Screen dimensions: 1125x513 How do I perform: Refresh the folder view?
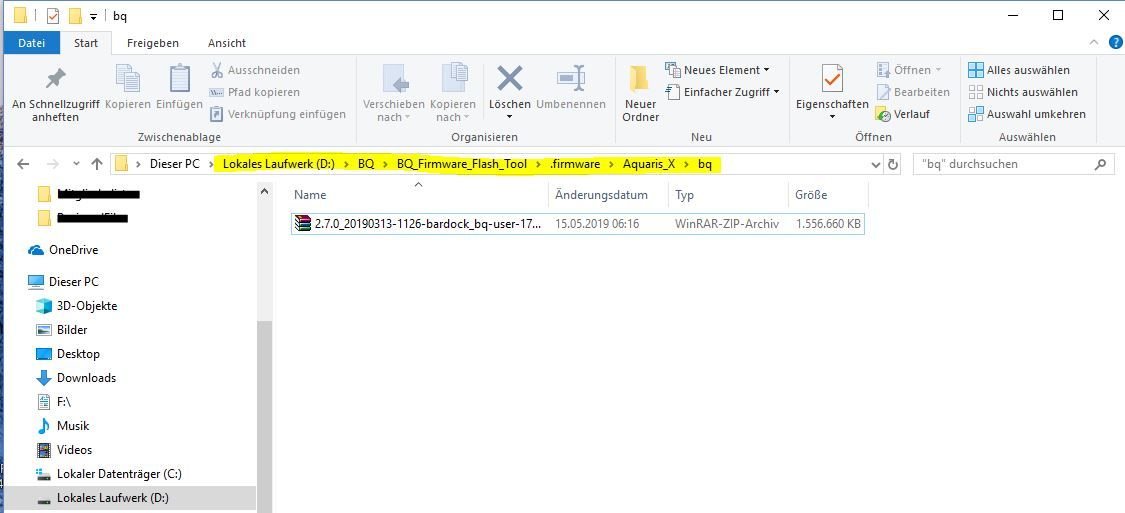click(x=893, y=164)
